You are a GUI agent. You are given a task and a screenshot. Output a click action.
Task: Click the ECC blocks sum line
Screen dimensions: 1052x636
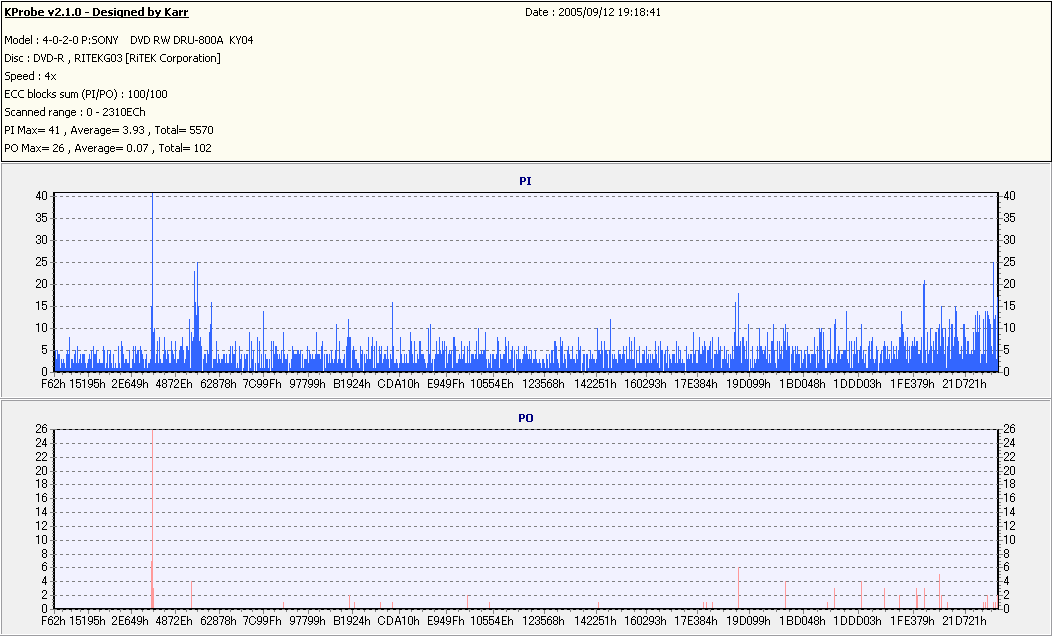[x=86, y=94]
